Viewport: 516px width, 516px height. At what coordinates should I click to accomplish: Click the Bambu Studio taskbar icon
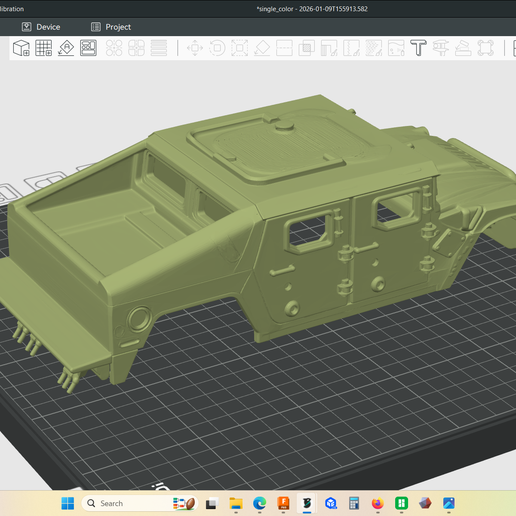[x=307, y=503]
